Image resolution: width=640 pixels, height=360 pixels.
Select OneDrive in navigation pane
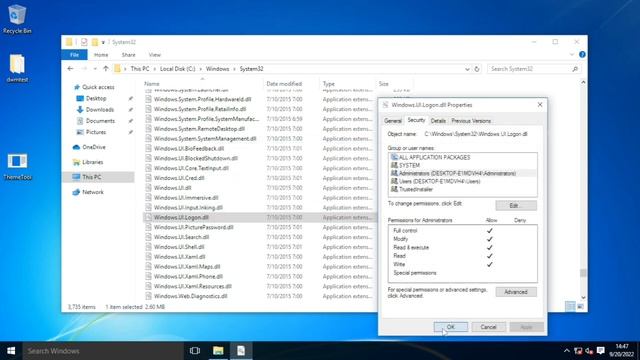tap(93, 147)
